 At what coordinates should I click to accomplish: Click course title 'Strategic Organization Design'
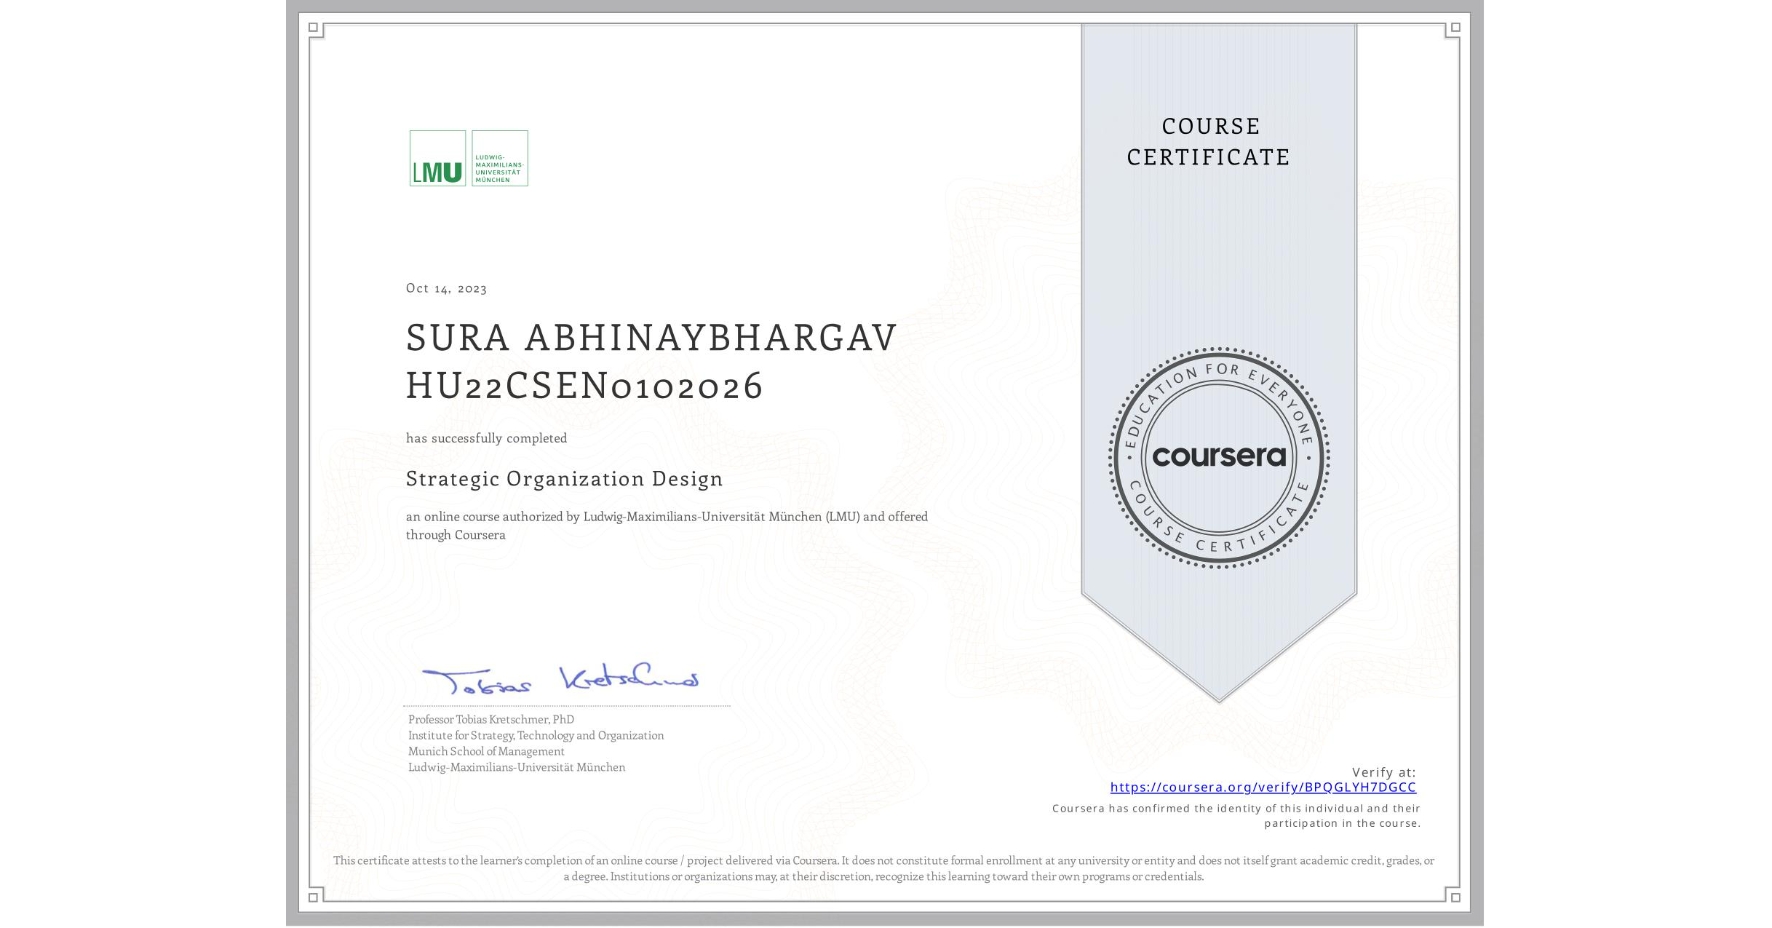click(564, 479)
